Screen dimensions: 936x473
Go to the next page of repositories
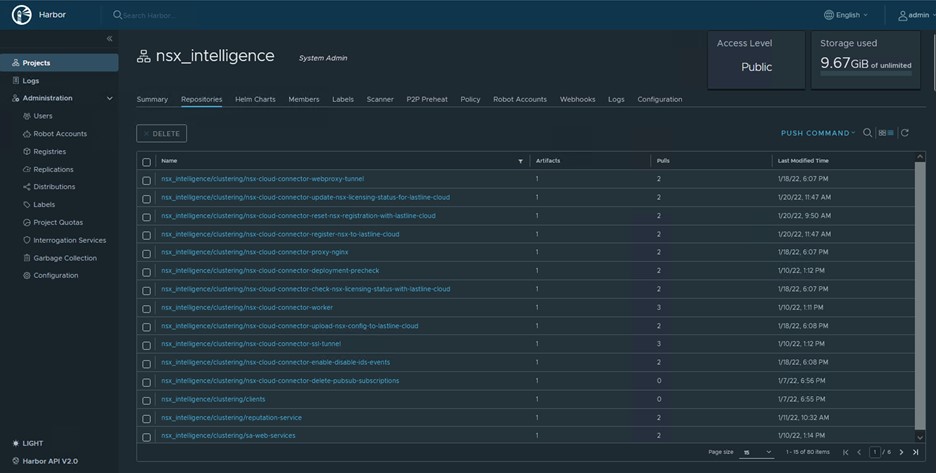tap(901, 452)
